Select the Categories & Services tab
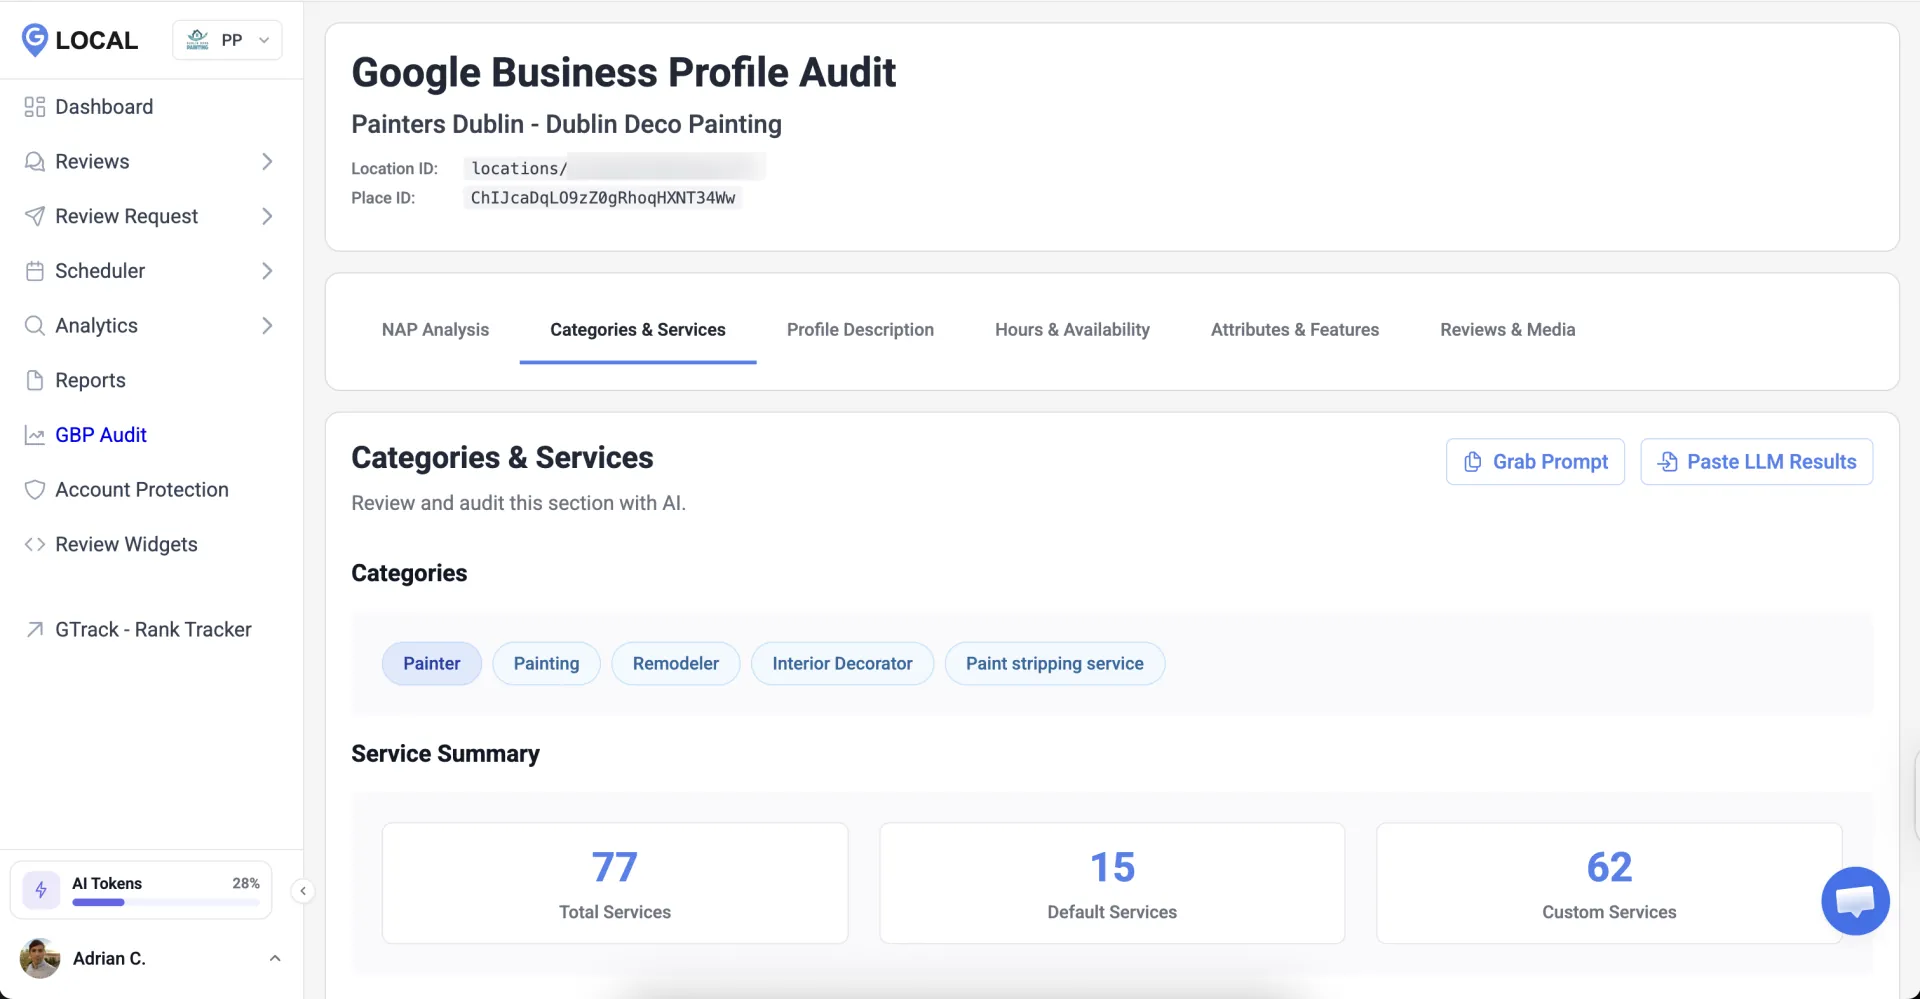The image size is (1920, 999). coord(638,330)
